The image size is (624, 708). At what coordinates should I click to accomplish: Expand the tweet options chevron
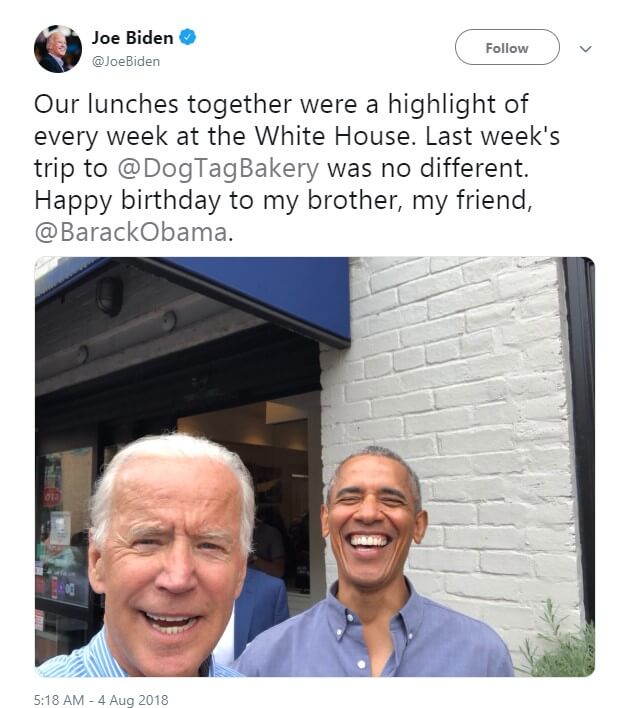tap(586, 48)
